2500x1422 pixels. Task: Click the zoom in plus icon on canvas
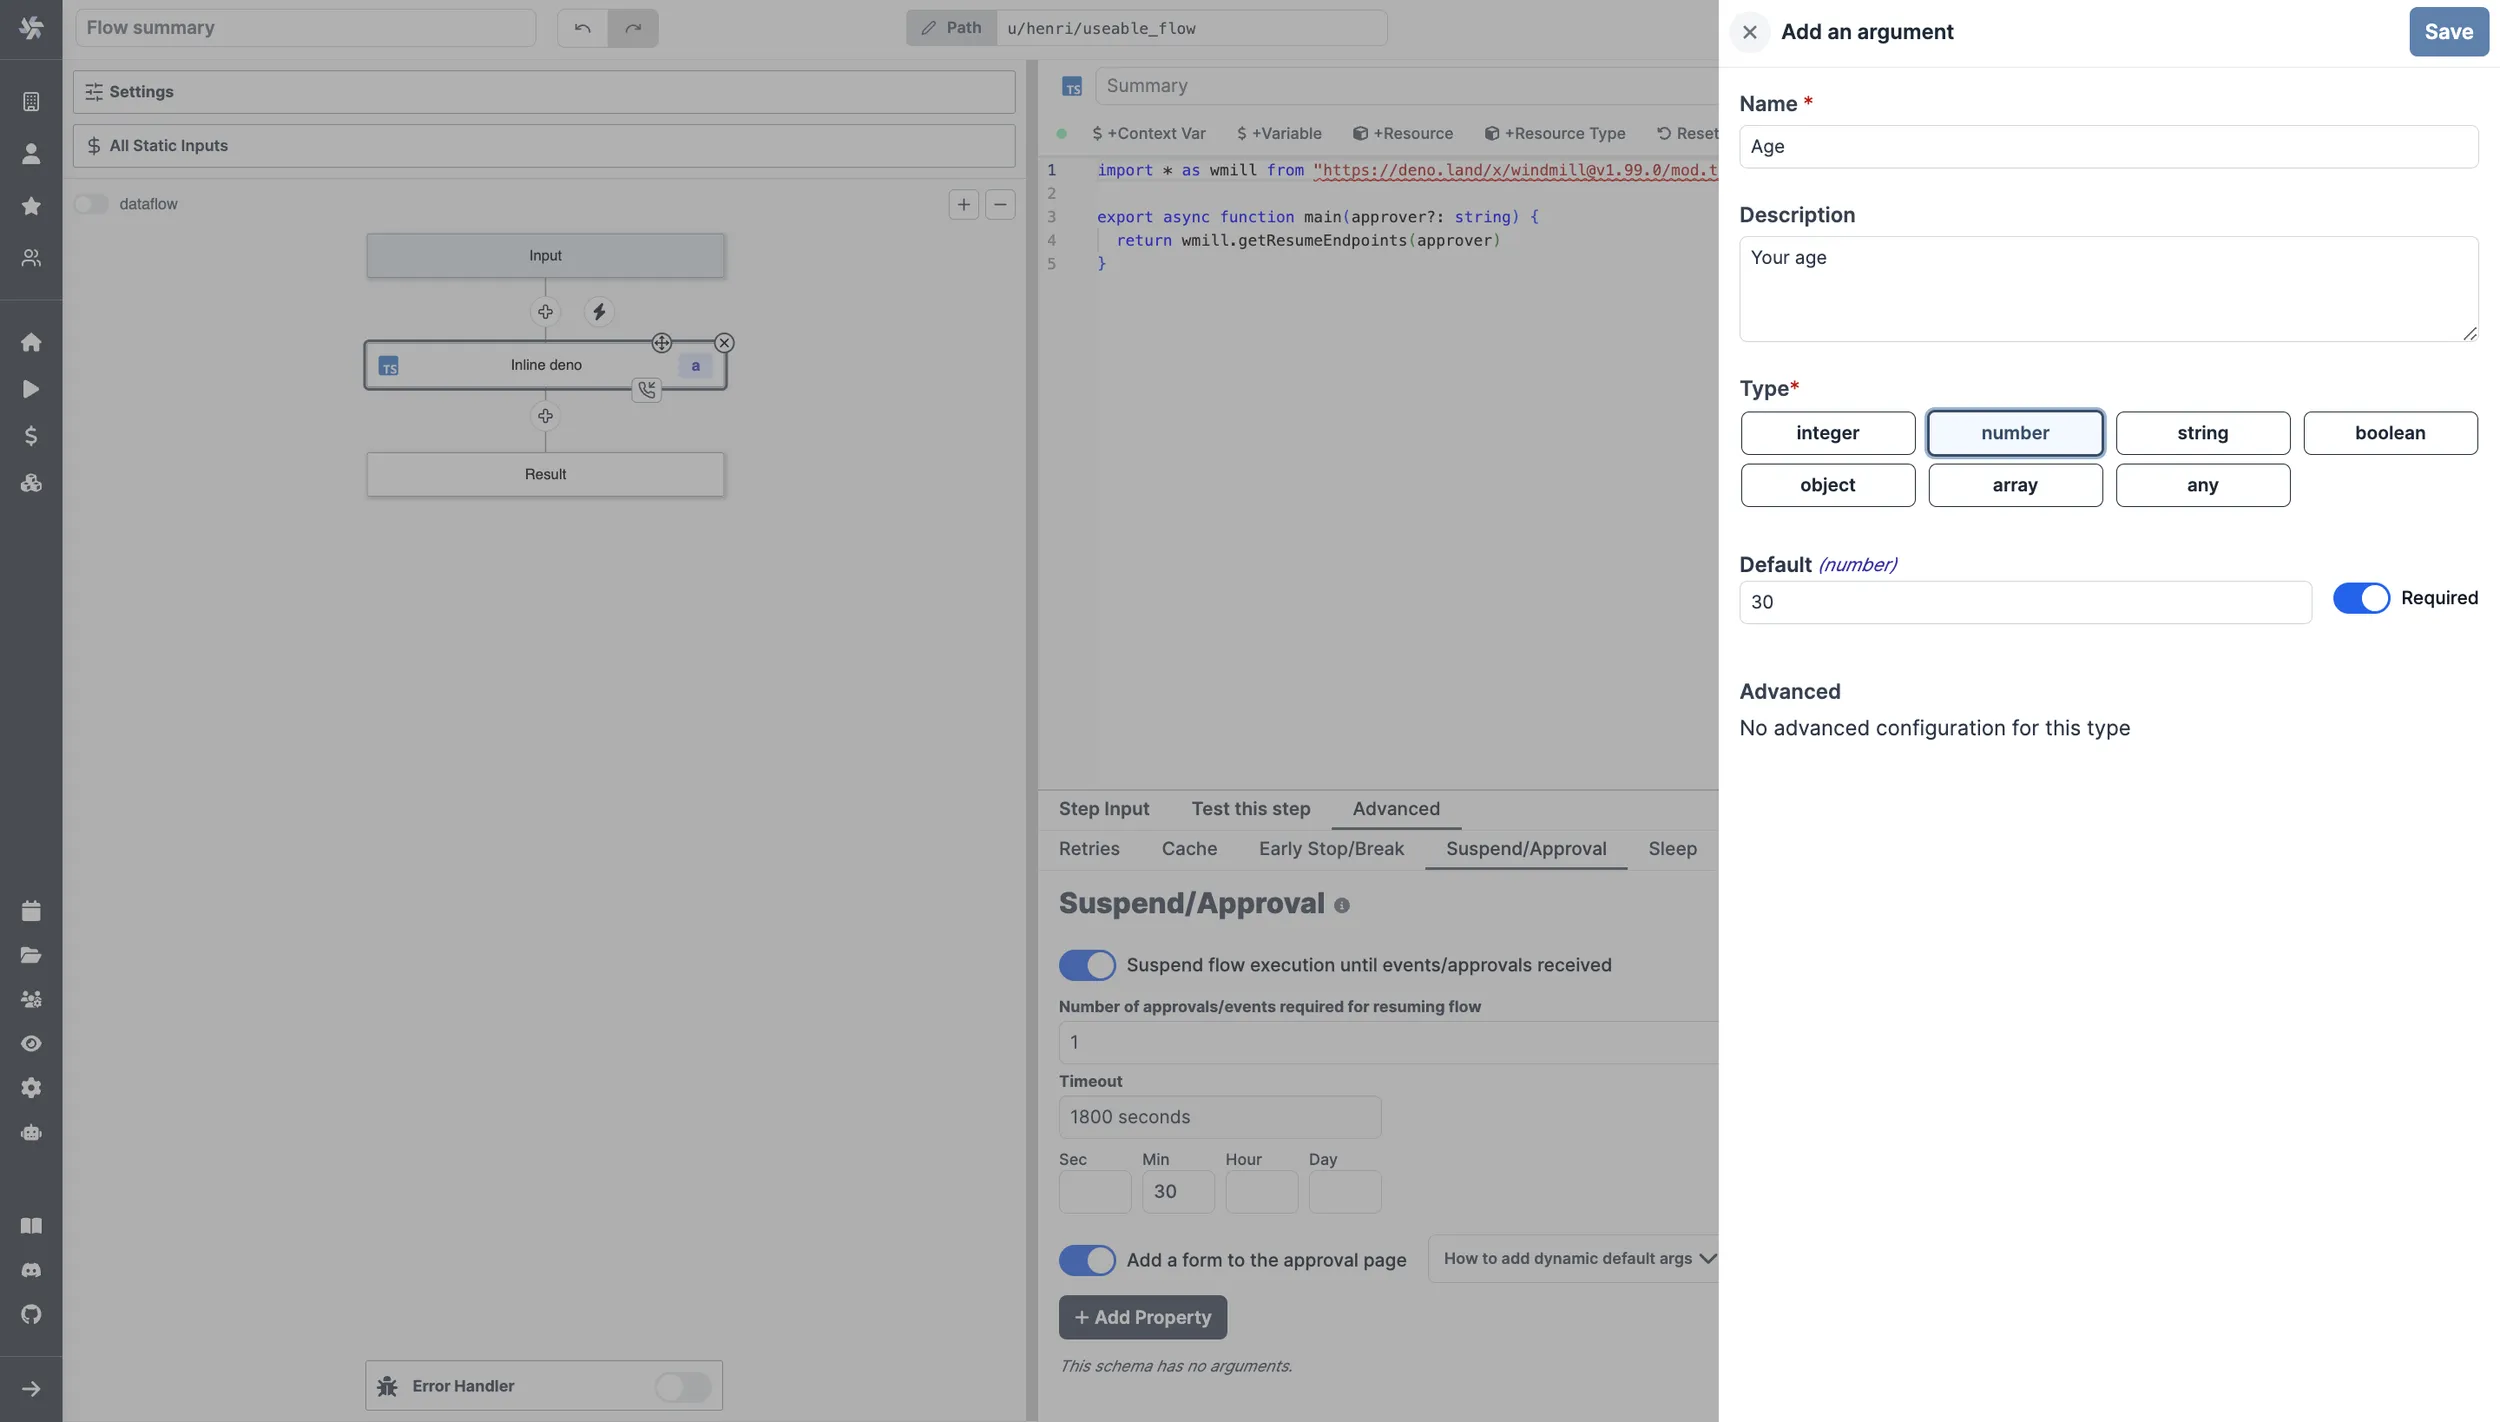coord(963,205)
